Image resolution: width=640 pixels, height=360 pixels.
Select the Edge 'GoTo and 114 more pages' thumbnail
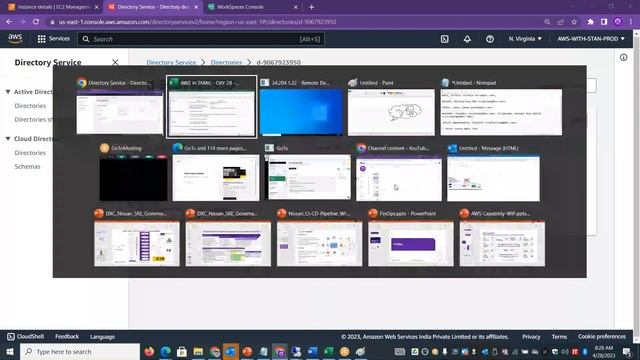[x=216, y=172]
